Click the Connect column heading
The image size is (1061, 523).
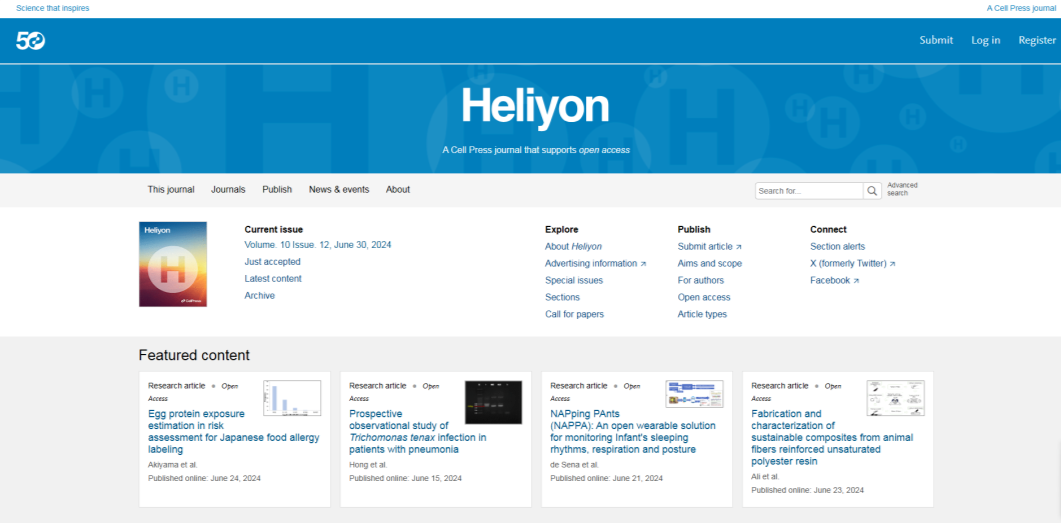(x=828, y=229)
